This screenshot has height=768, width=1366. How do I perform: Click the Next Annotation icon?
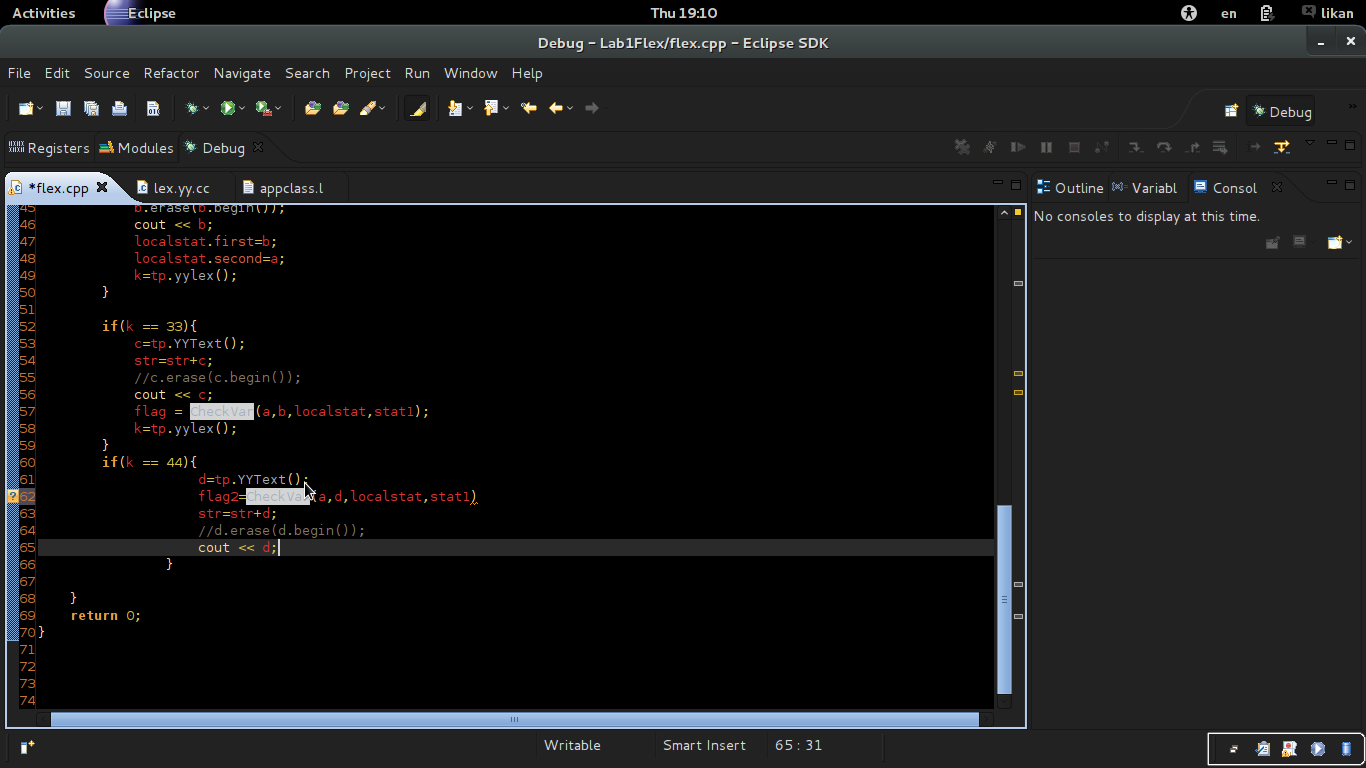(455, 108)
